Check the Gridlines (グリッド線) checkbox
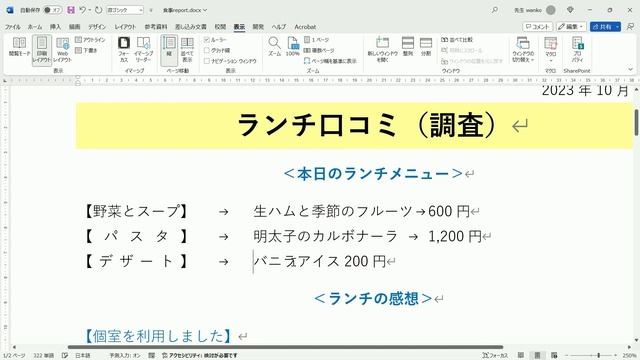This screenshot has height=360, width=640. pos(207,50)
